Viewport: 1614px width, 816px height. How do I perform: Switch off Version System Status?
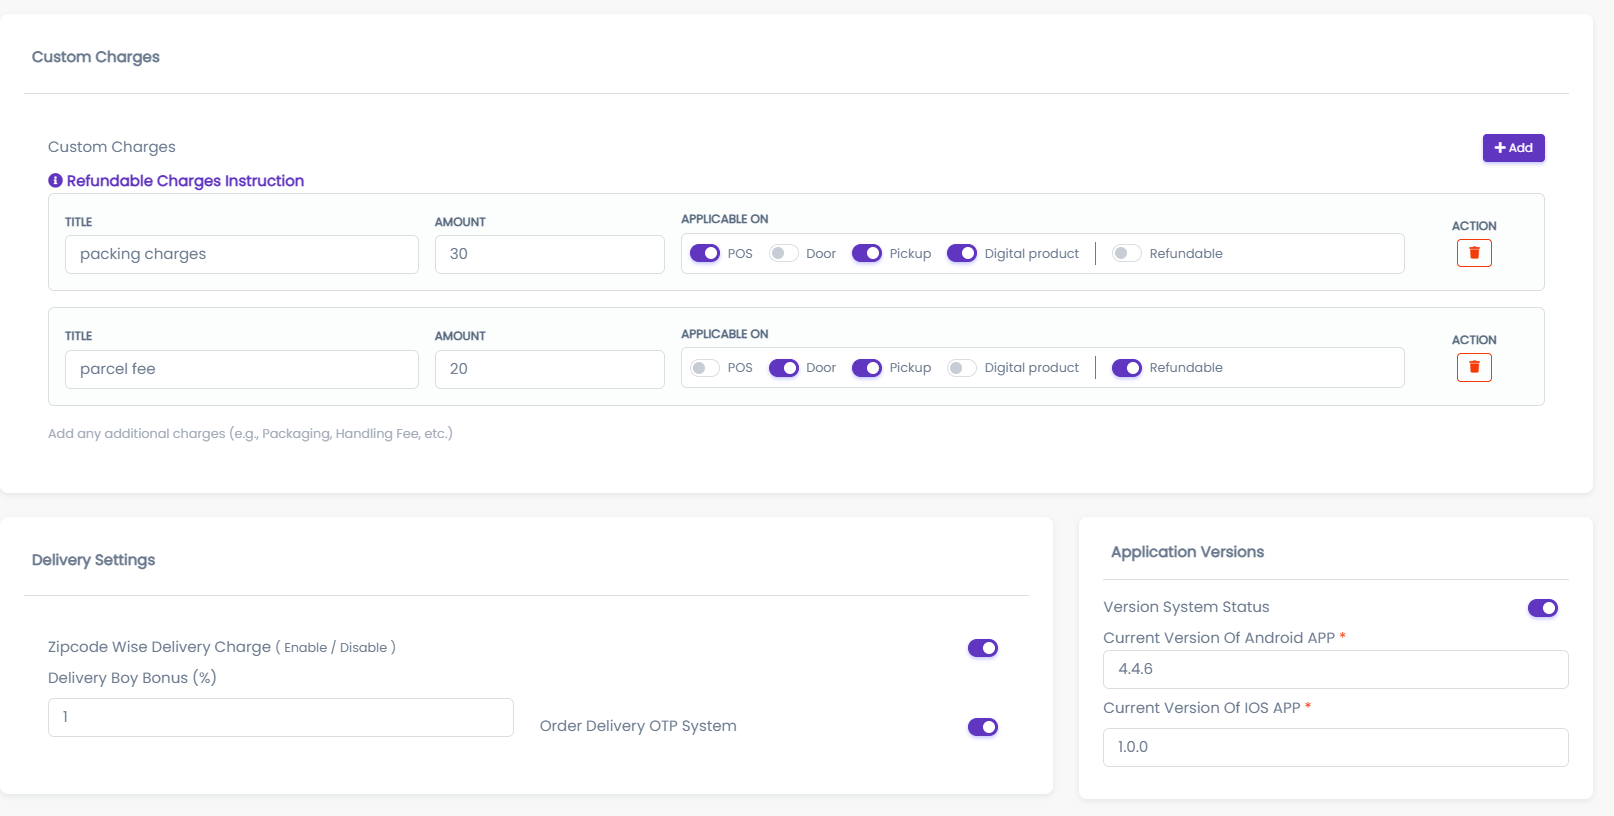pyautogui.click(x=1543, y=608)
